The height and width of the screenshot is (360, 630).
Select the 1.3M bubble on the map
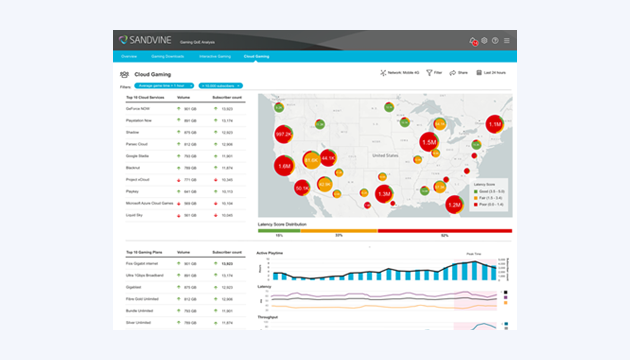click(384, 194)
